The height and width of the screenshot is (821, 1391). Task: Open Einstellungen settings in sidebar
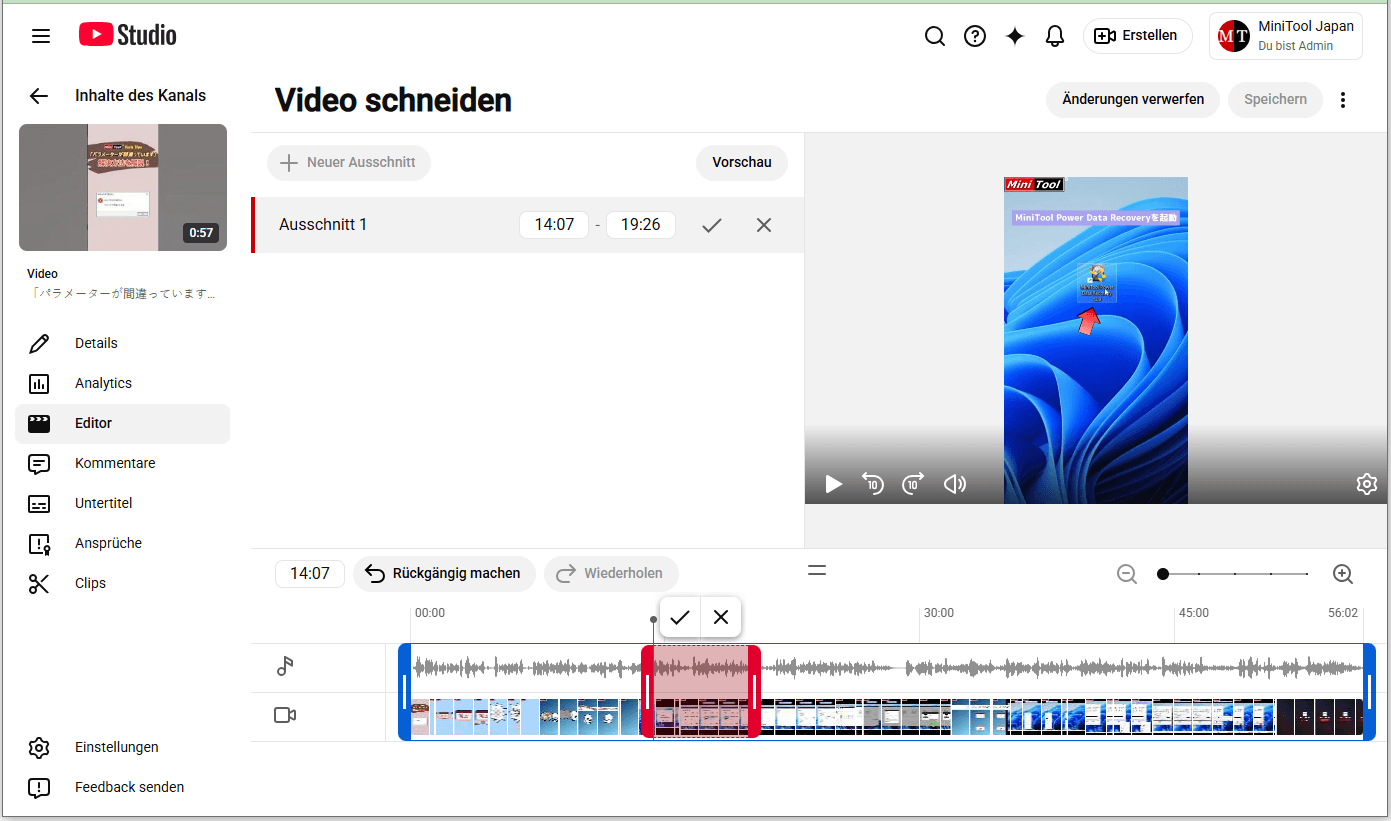[123, 747]
